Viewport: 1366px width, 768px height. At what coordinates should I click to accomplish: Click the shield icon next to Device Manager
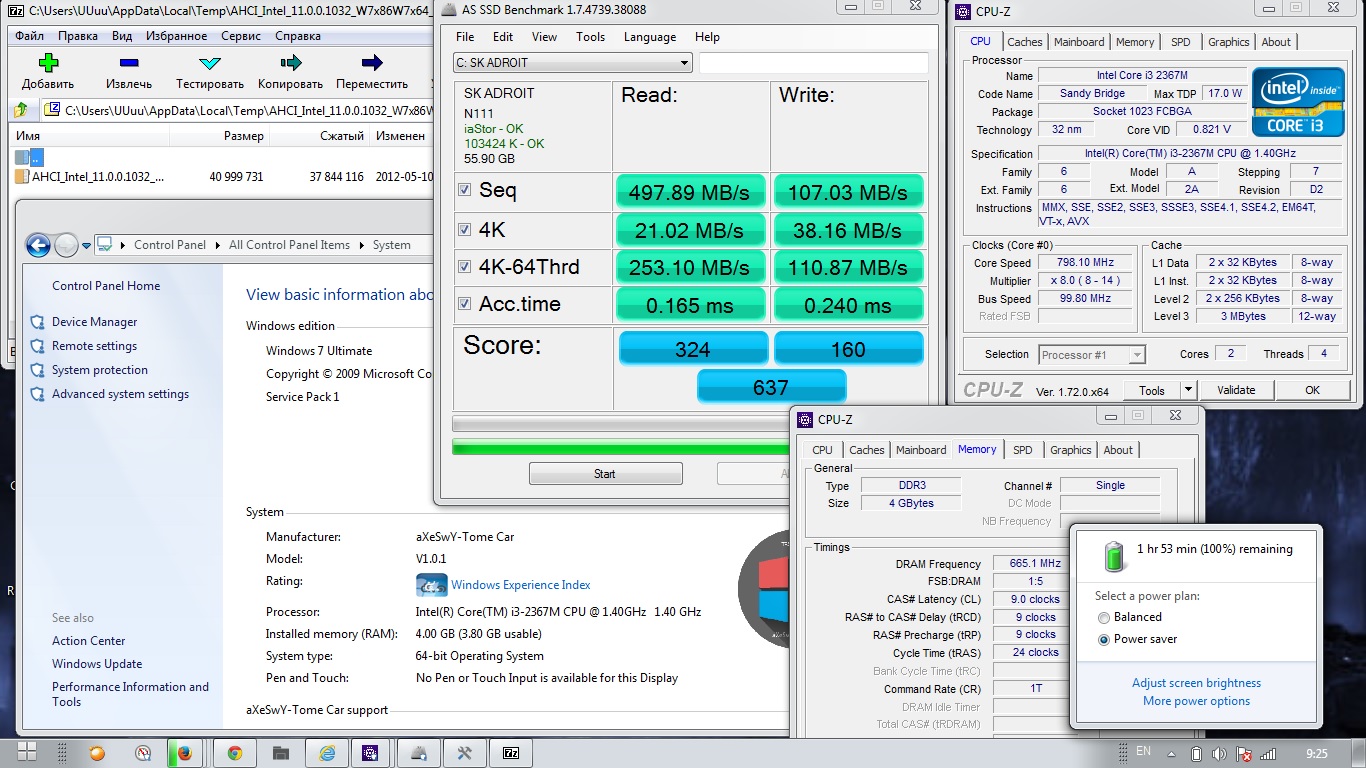point(38,322)
